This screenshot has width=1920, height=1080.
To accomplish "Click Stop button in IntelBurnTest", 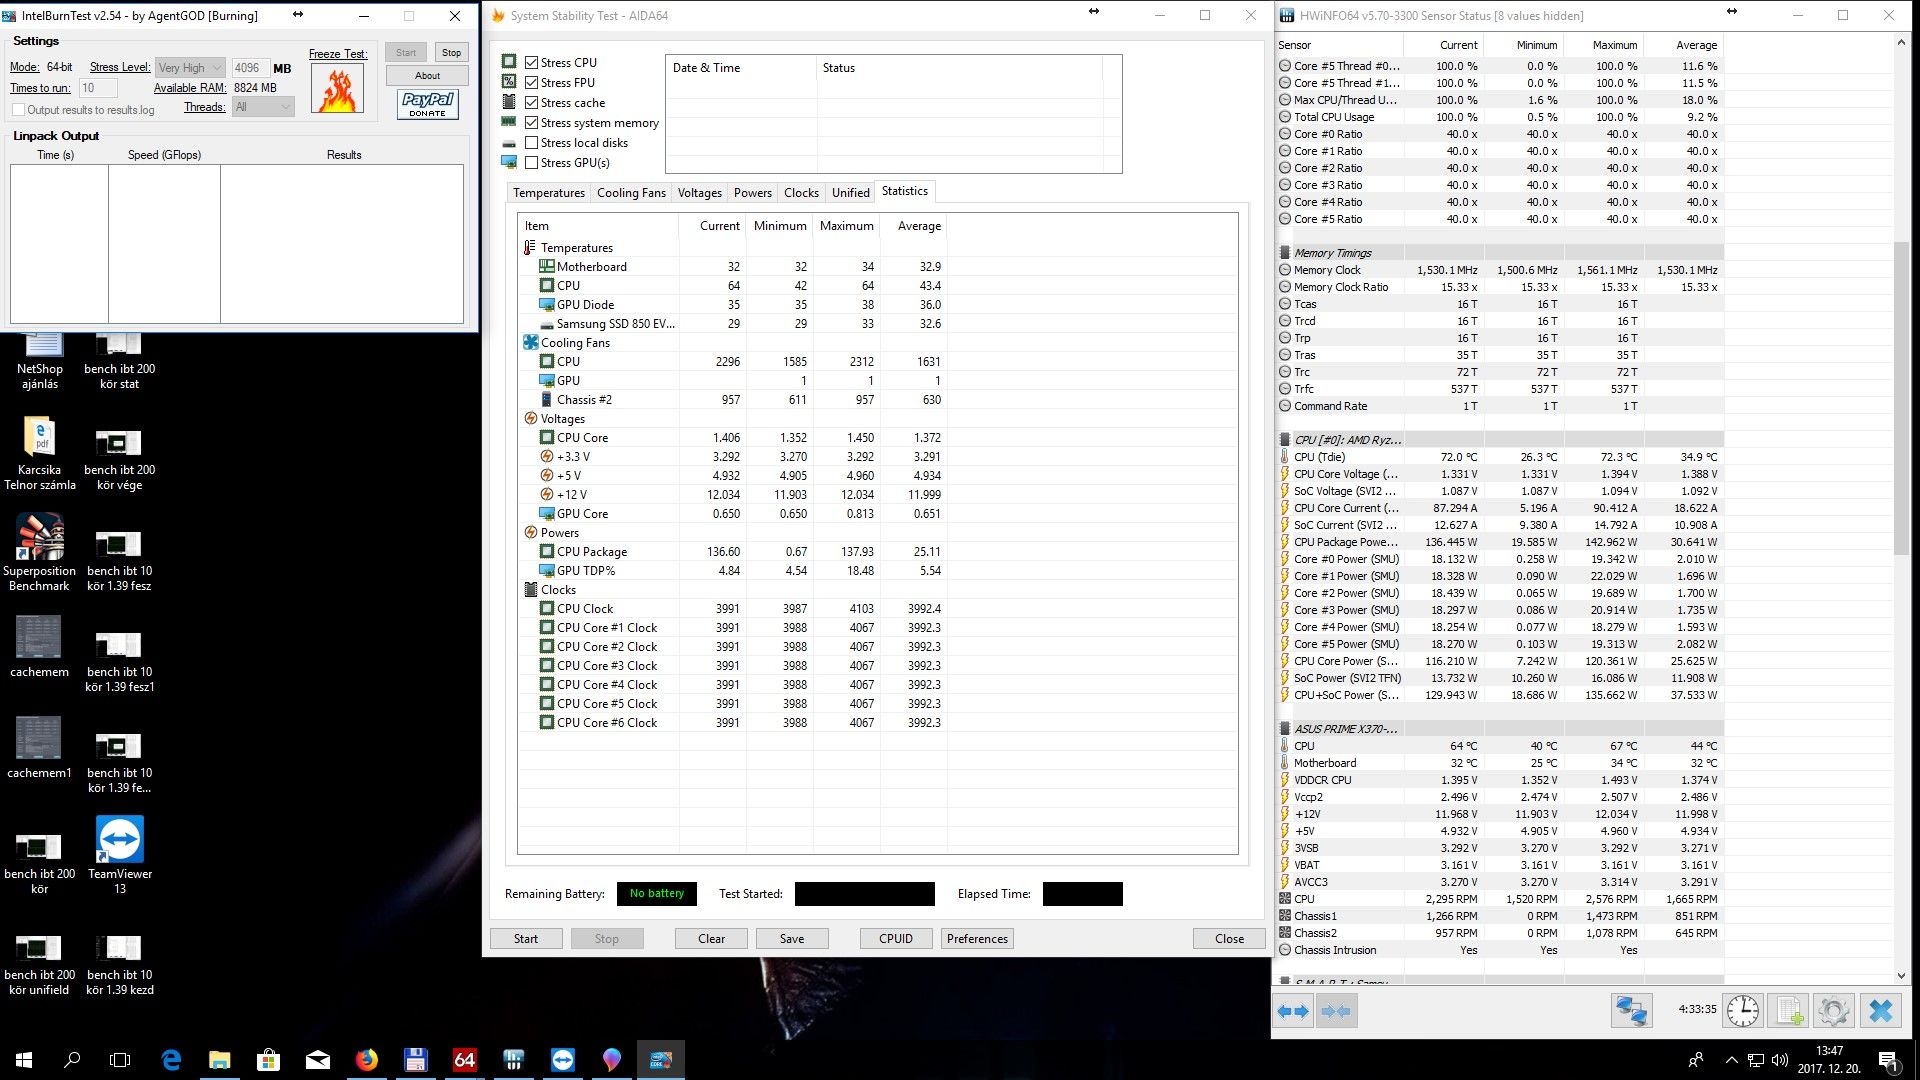I will (451, 53).
